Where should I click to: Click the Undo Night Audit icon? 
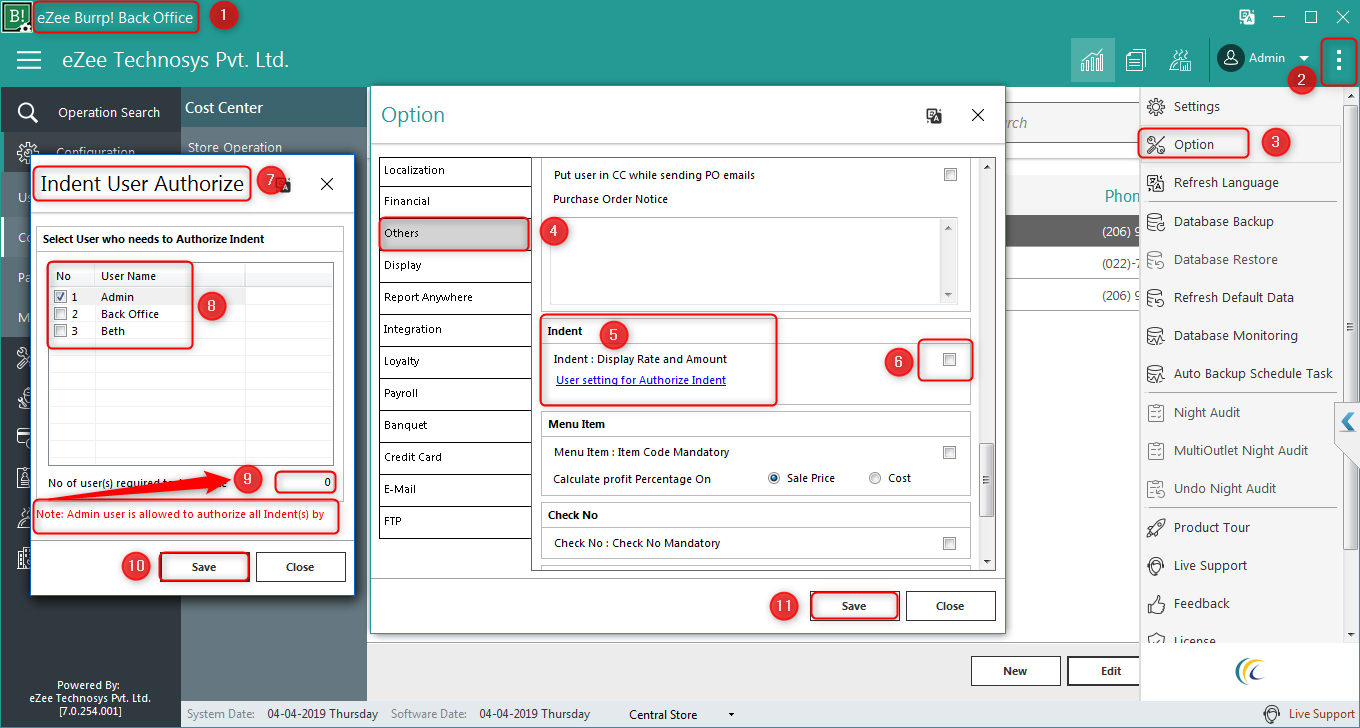(1156, 489)
